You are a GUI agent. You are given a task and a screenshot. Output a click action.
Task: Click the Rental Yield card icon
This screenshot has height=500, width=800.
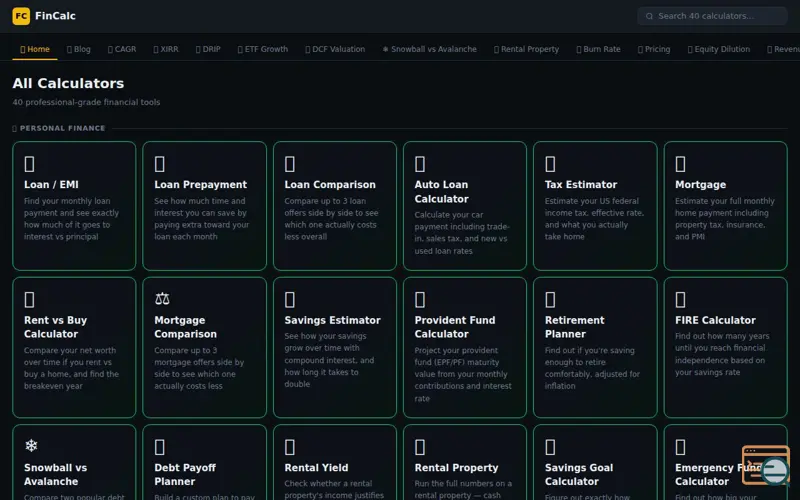(x=290, y=447)
